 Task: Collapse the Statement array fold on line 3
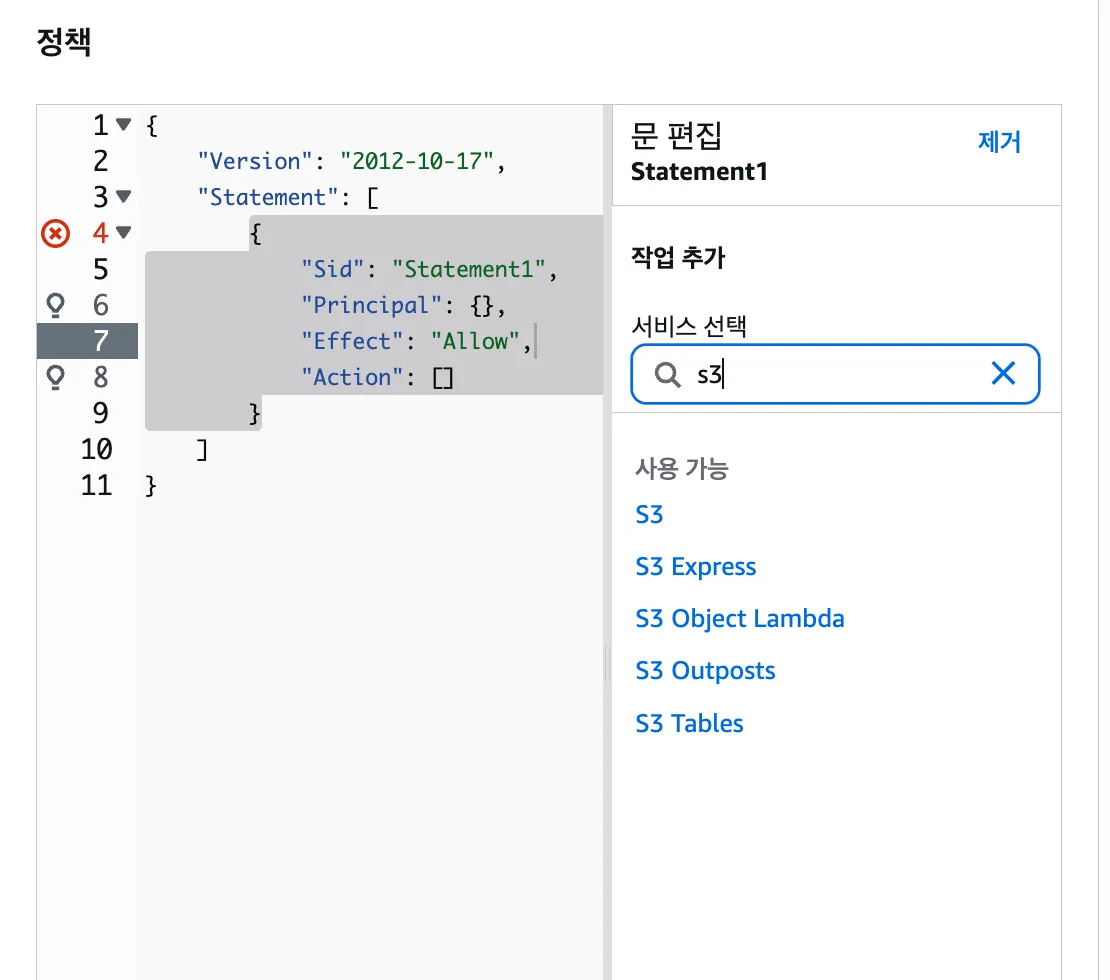123,196
